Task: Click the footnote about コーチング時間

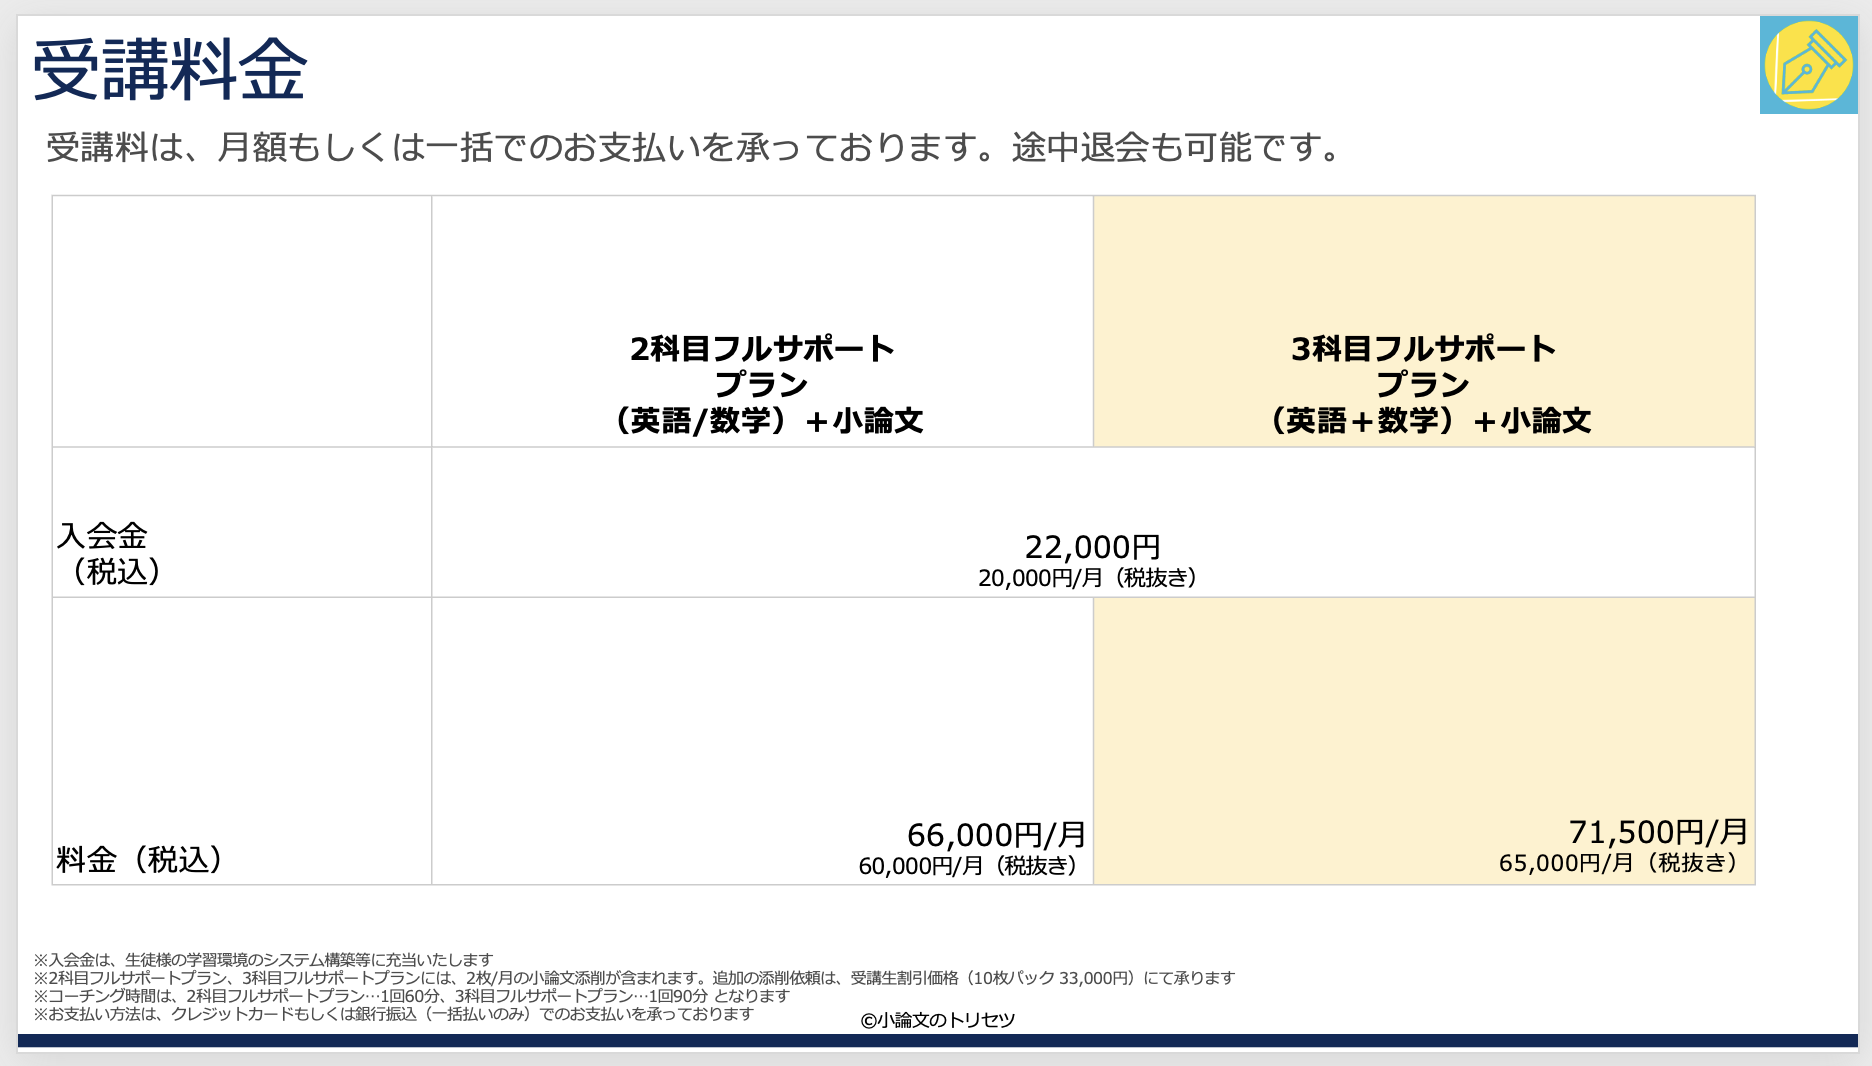Action: [x=412, y=996]
